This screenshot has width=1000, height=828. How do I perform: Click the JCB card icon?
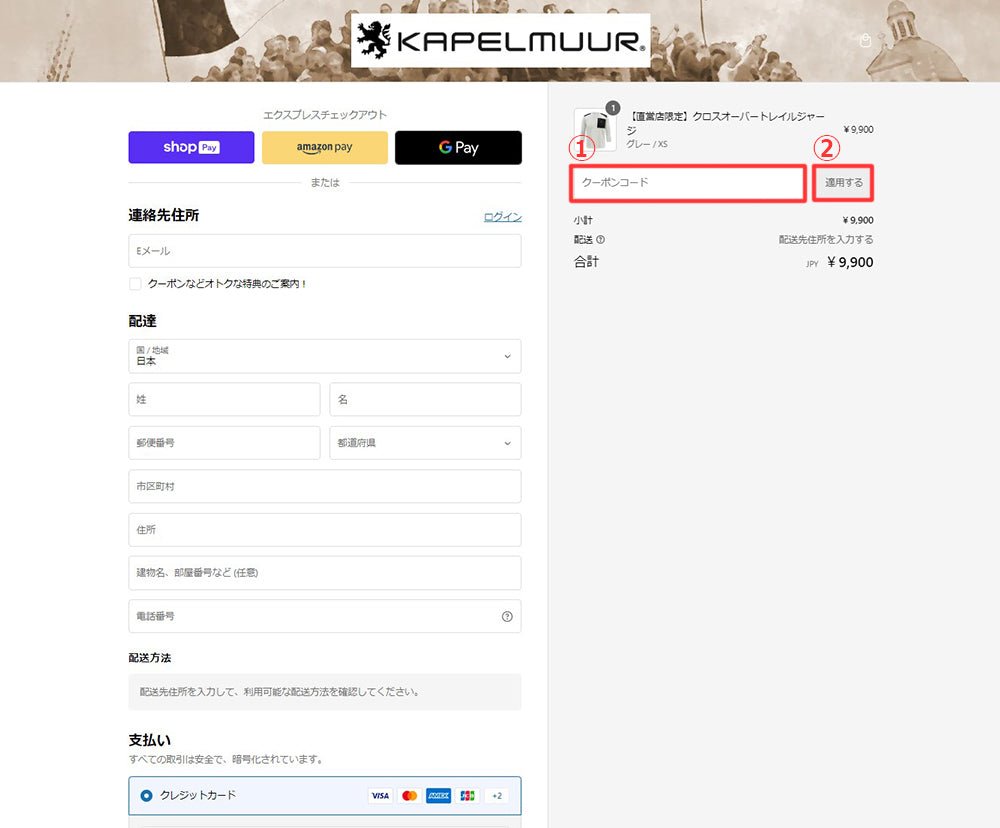[467, 795]
